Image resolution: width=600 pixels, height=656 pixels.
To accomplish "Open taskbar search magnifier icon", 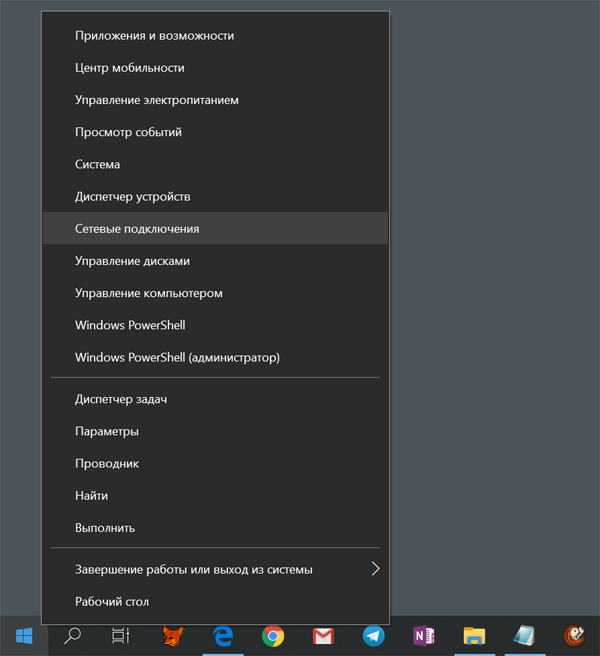I will (x=73, y=636).
